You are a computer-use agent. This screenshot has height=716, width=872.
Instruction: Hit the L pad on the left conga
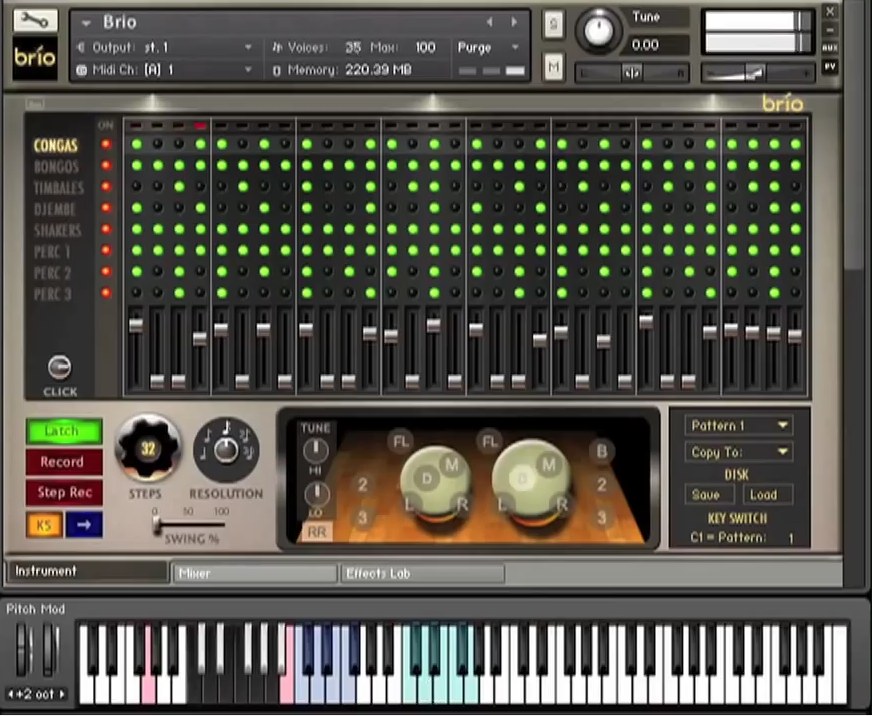(409, 504)
